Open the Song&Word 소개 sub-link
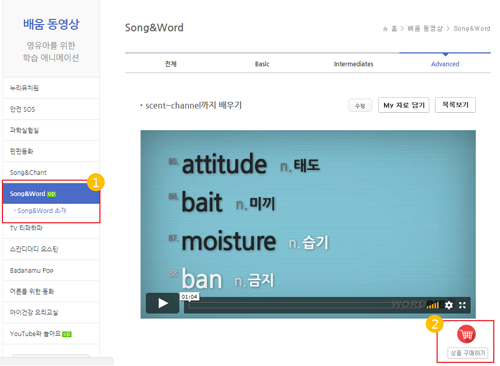This screenshot has height=366, width=500. [x=40, y=211]
